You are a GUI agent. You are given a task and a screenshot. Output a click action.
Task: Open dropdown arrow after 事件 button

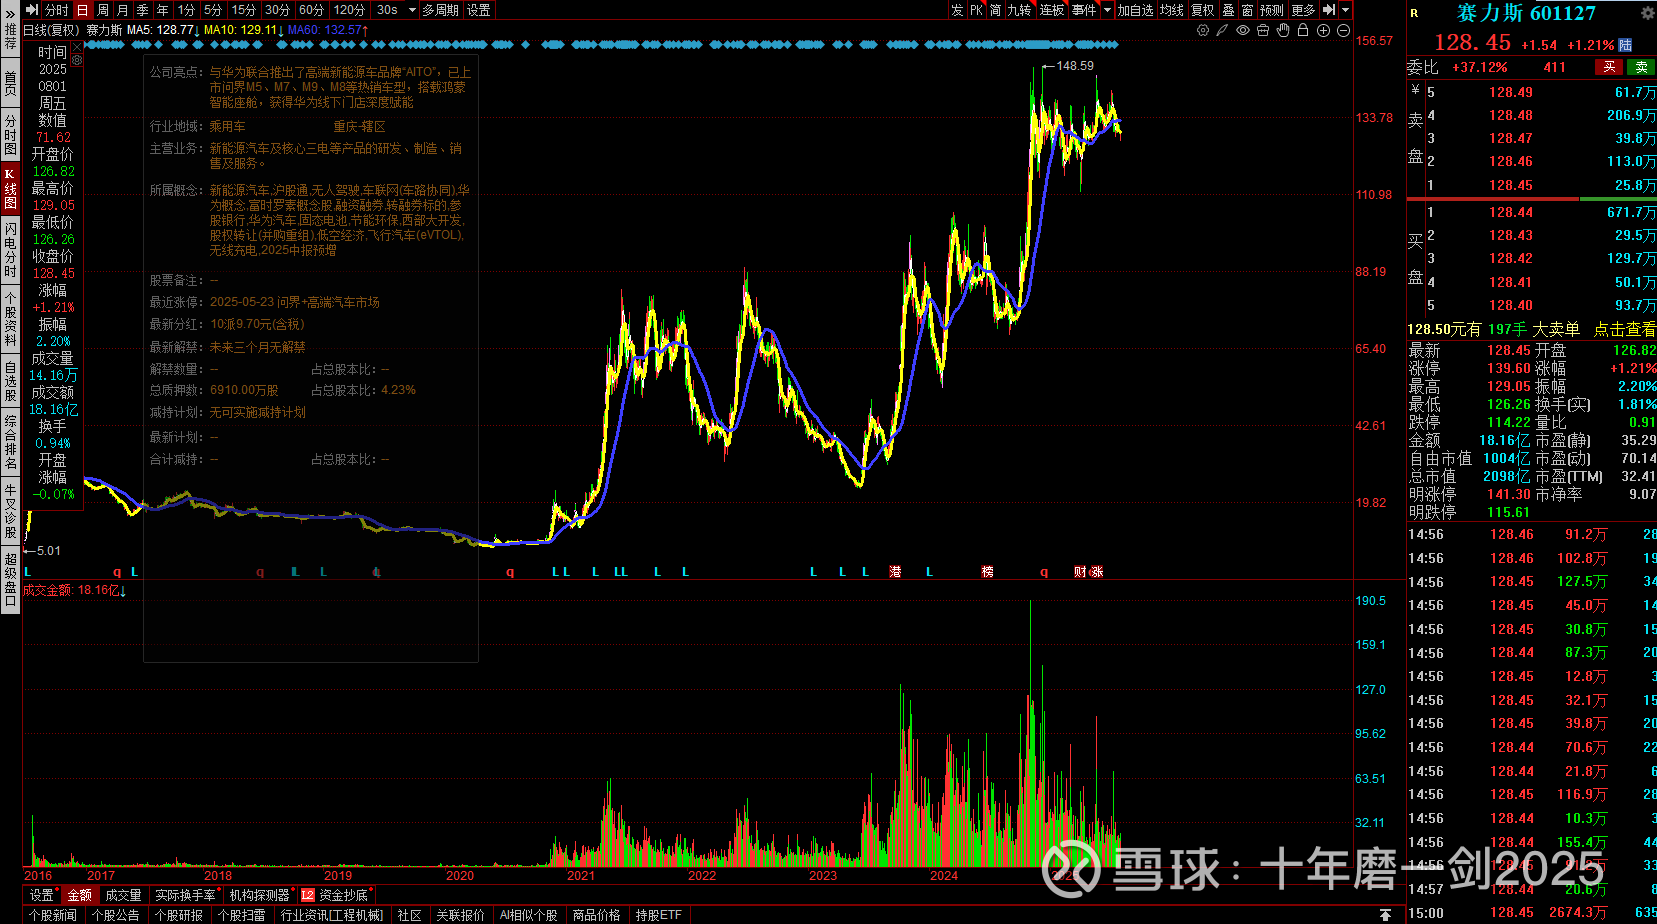pos(1107,10)
